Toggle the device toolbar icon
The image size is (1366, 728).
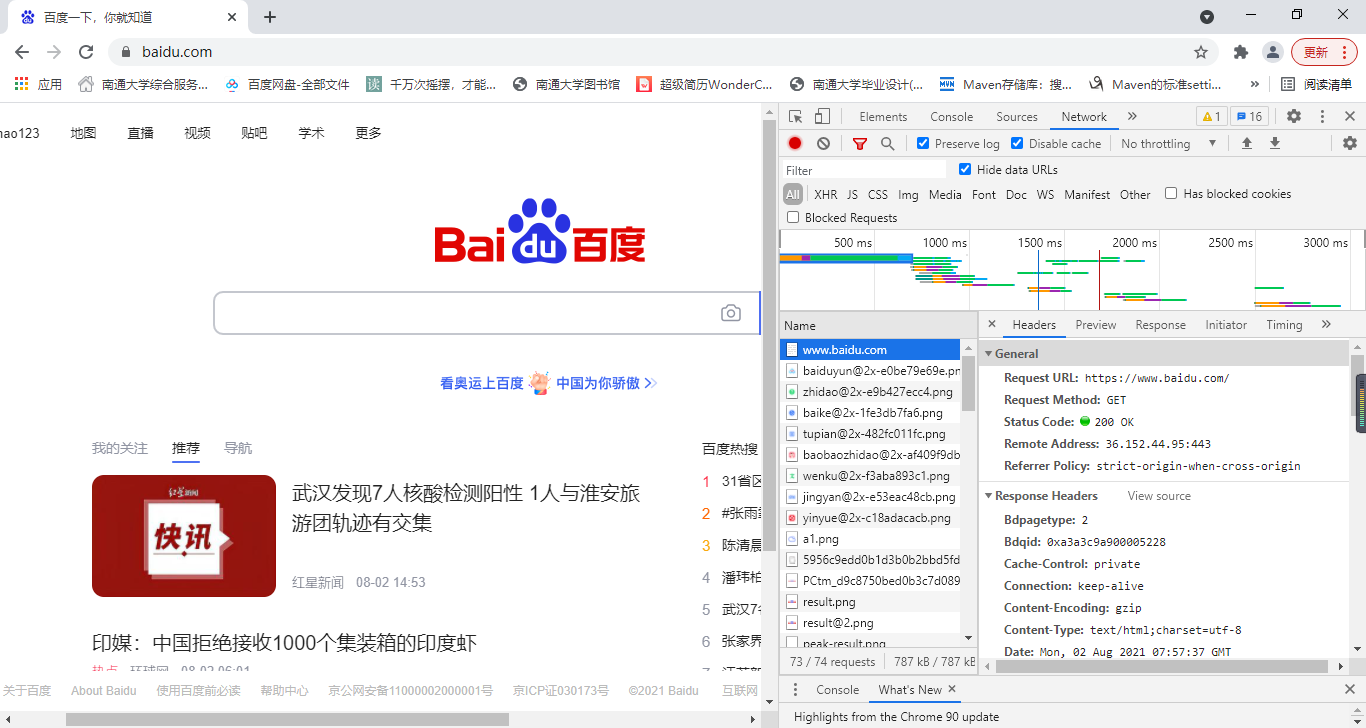822,117
